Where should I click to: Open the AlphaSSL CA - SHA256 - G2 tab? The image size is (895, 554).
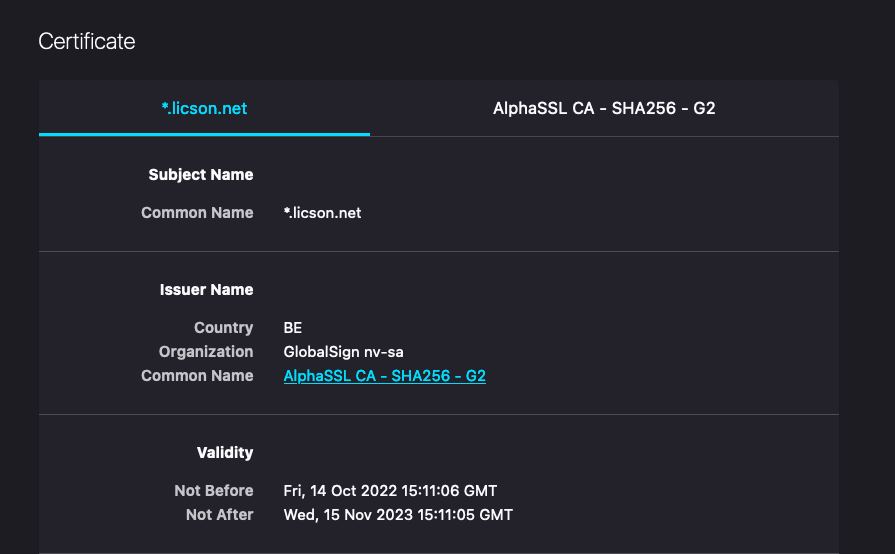[x=604, y=108]
